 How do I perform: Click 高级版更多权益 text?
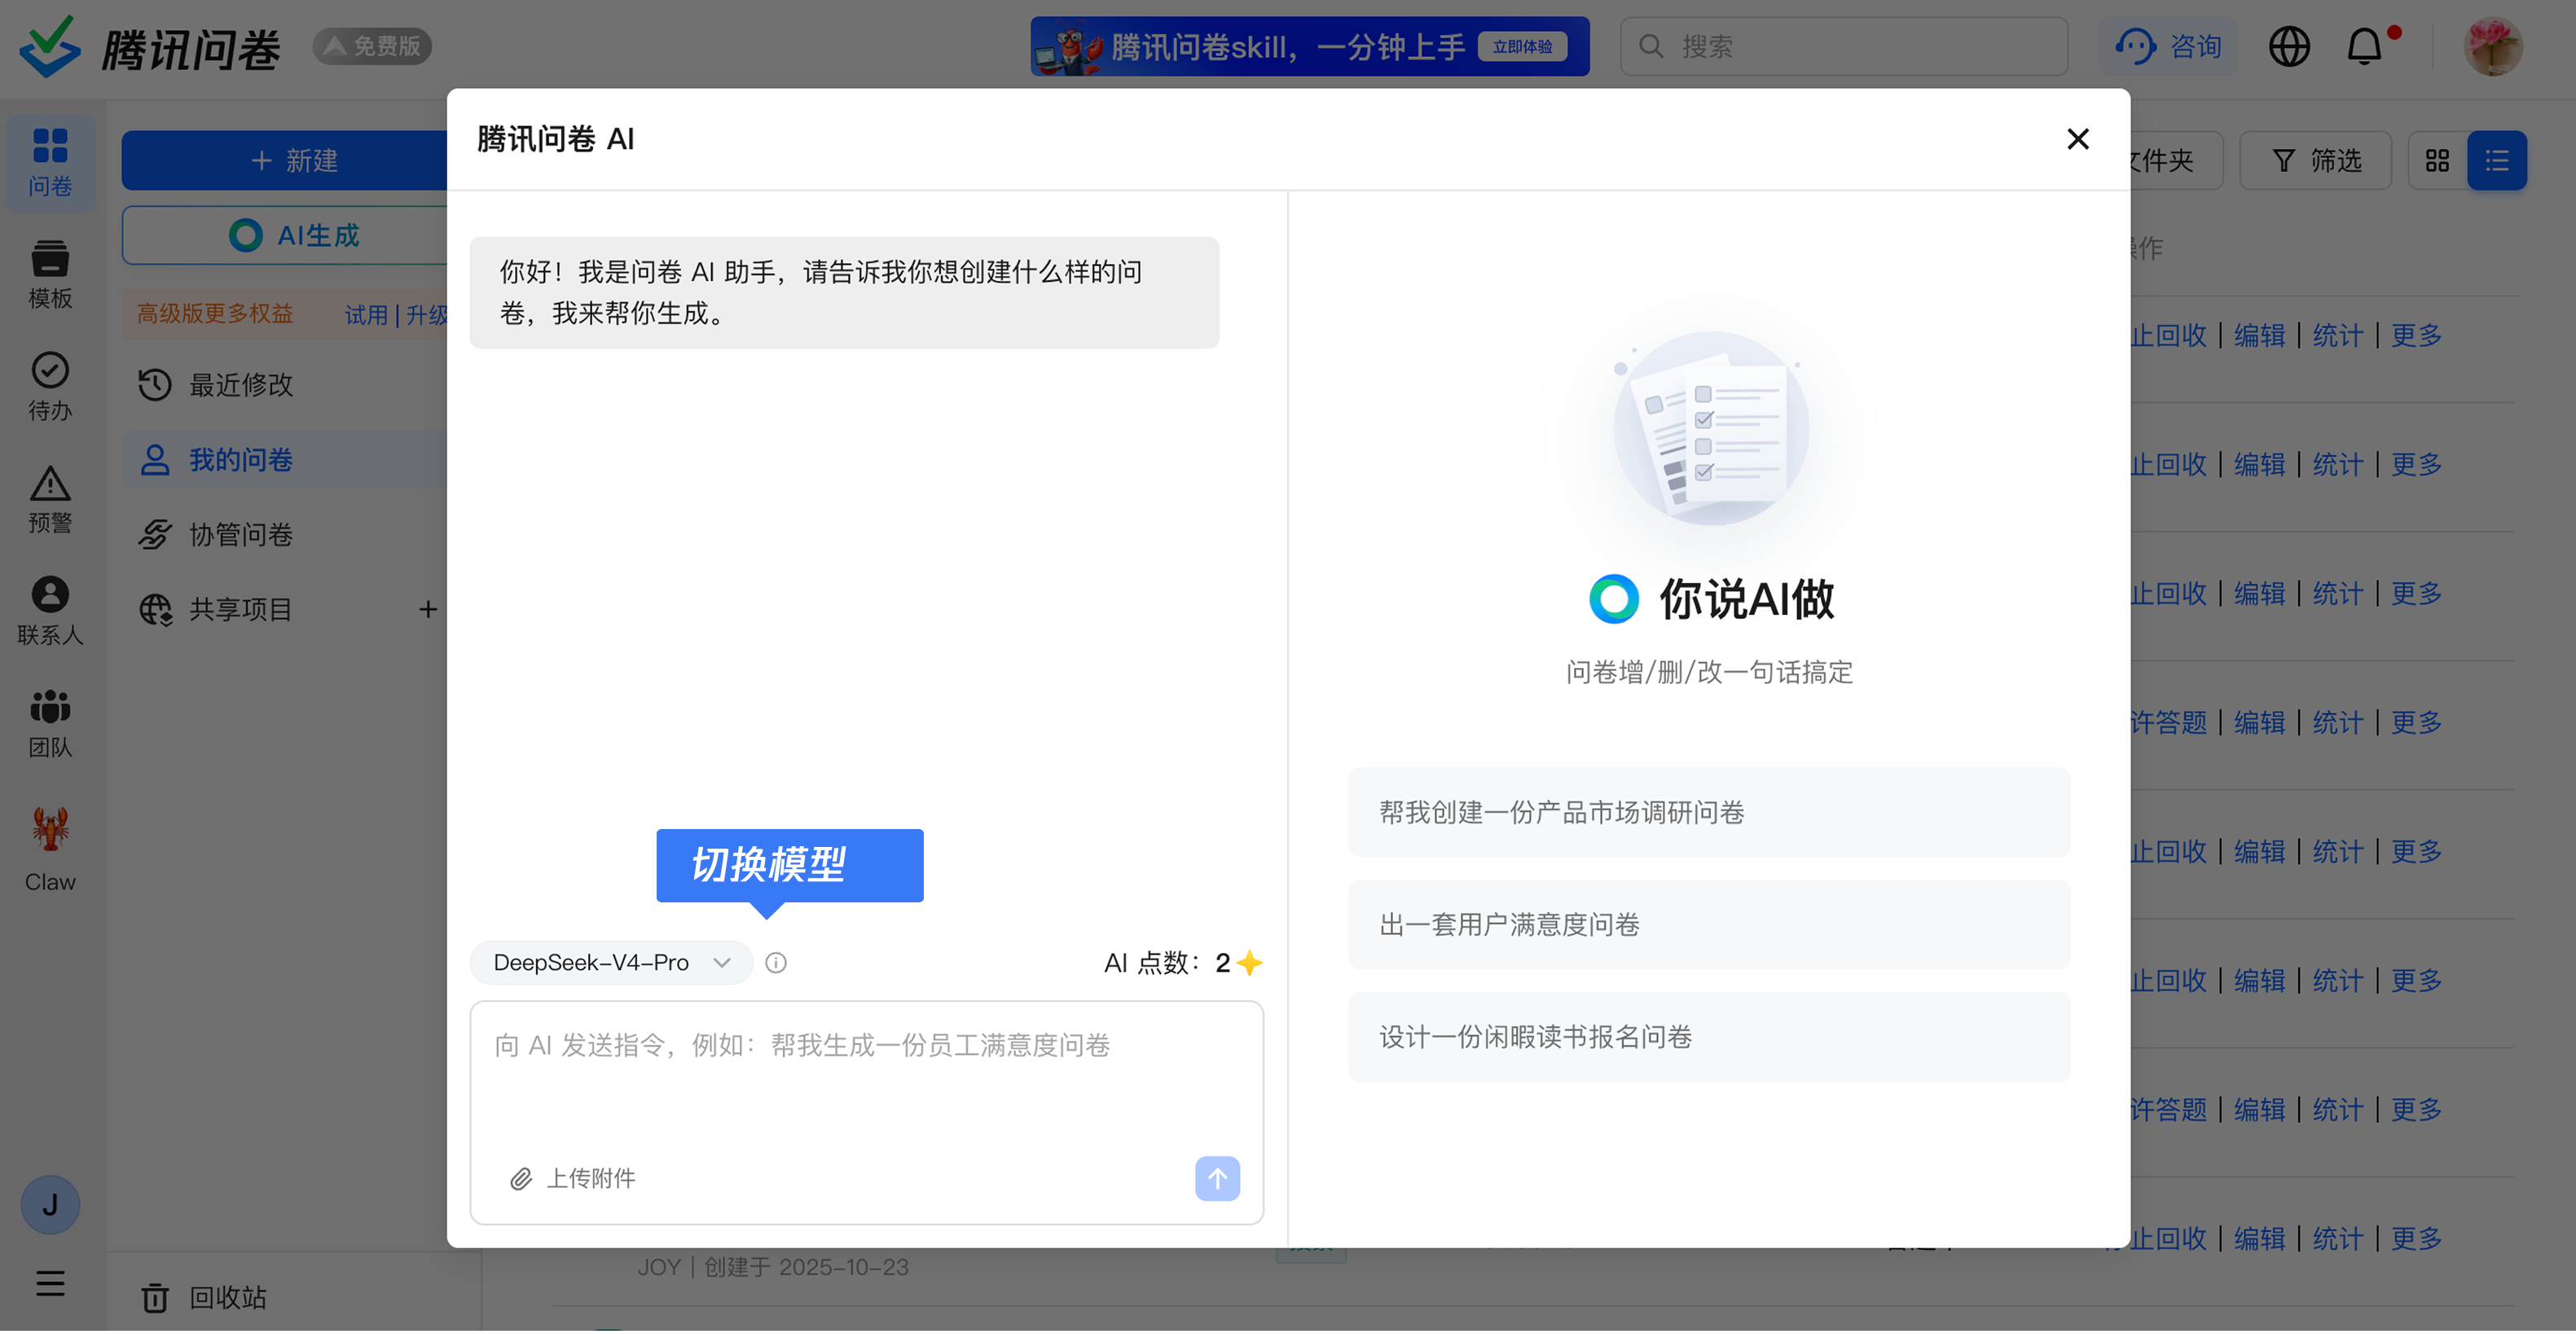(x=215, y=314)
